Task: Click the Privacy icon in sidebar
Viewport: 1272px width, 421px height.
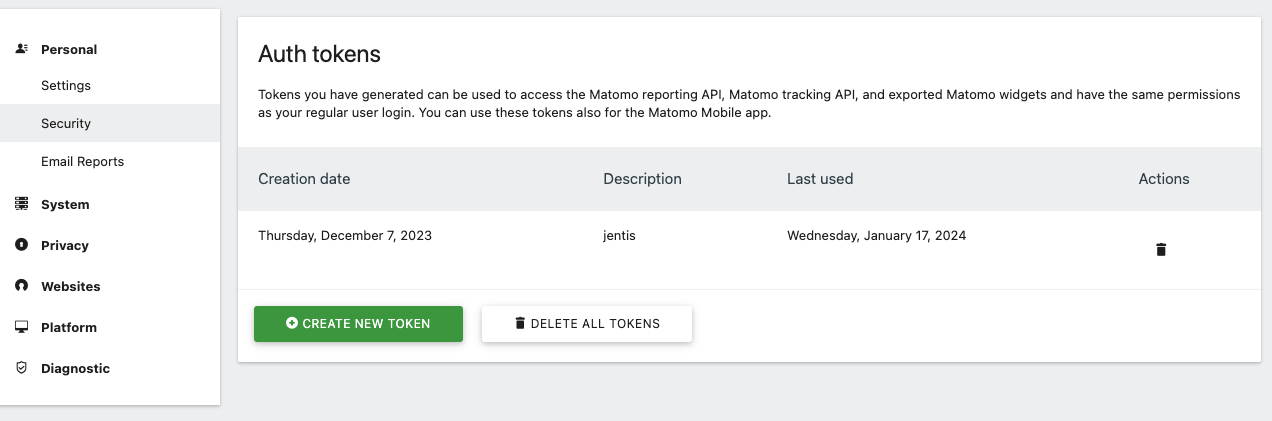Action: click(x=21, y=245)
